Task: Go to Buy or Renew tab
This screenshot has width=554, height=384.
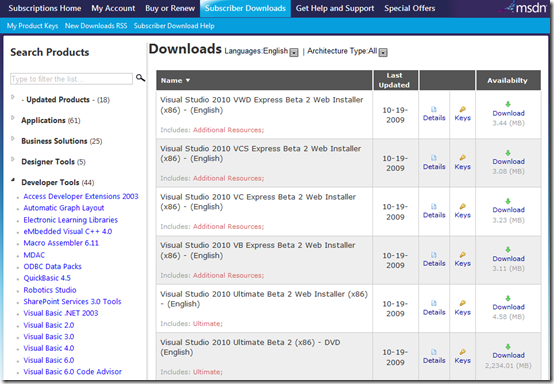Action: (170, 8)
